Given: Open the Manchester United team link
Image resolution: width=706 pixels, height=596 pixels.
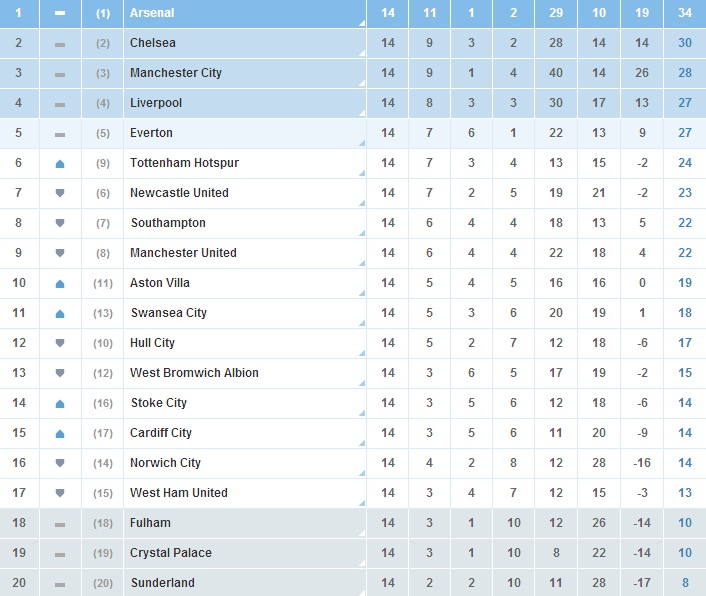Looking at the screenshot, I should coord(183,253).
